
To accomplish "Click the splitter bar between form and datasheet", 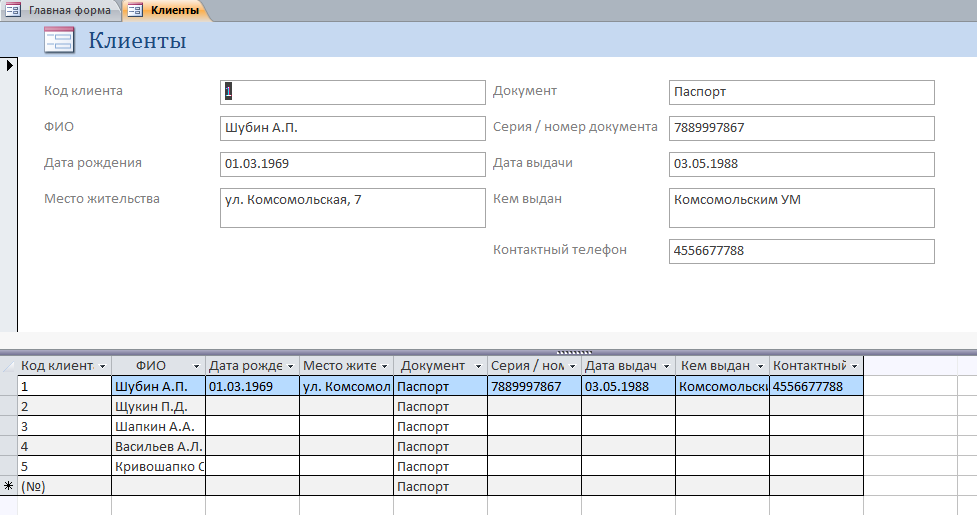I will (x=488, y=352).
